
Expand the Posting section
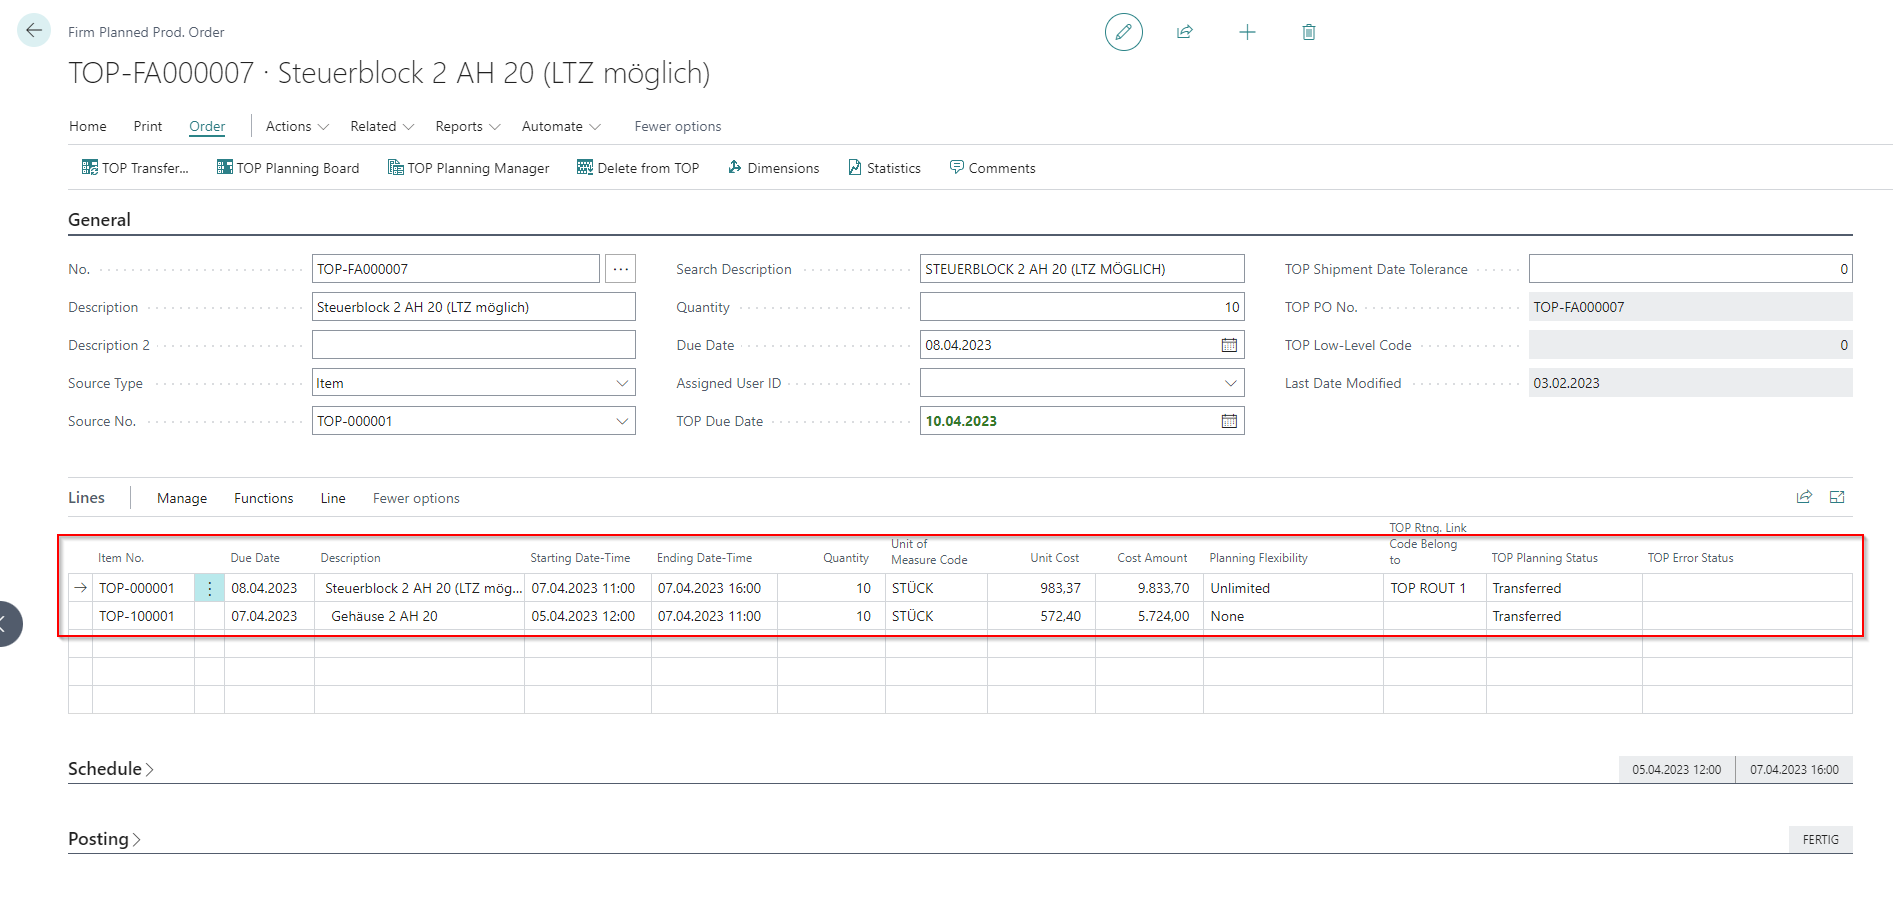(x=104, y=839)
